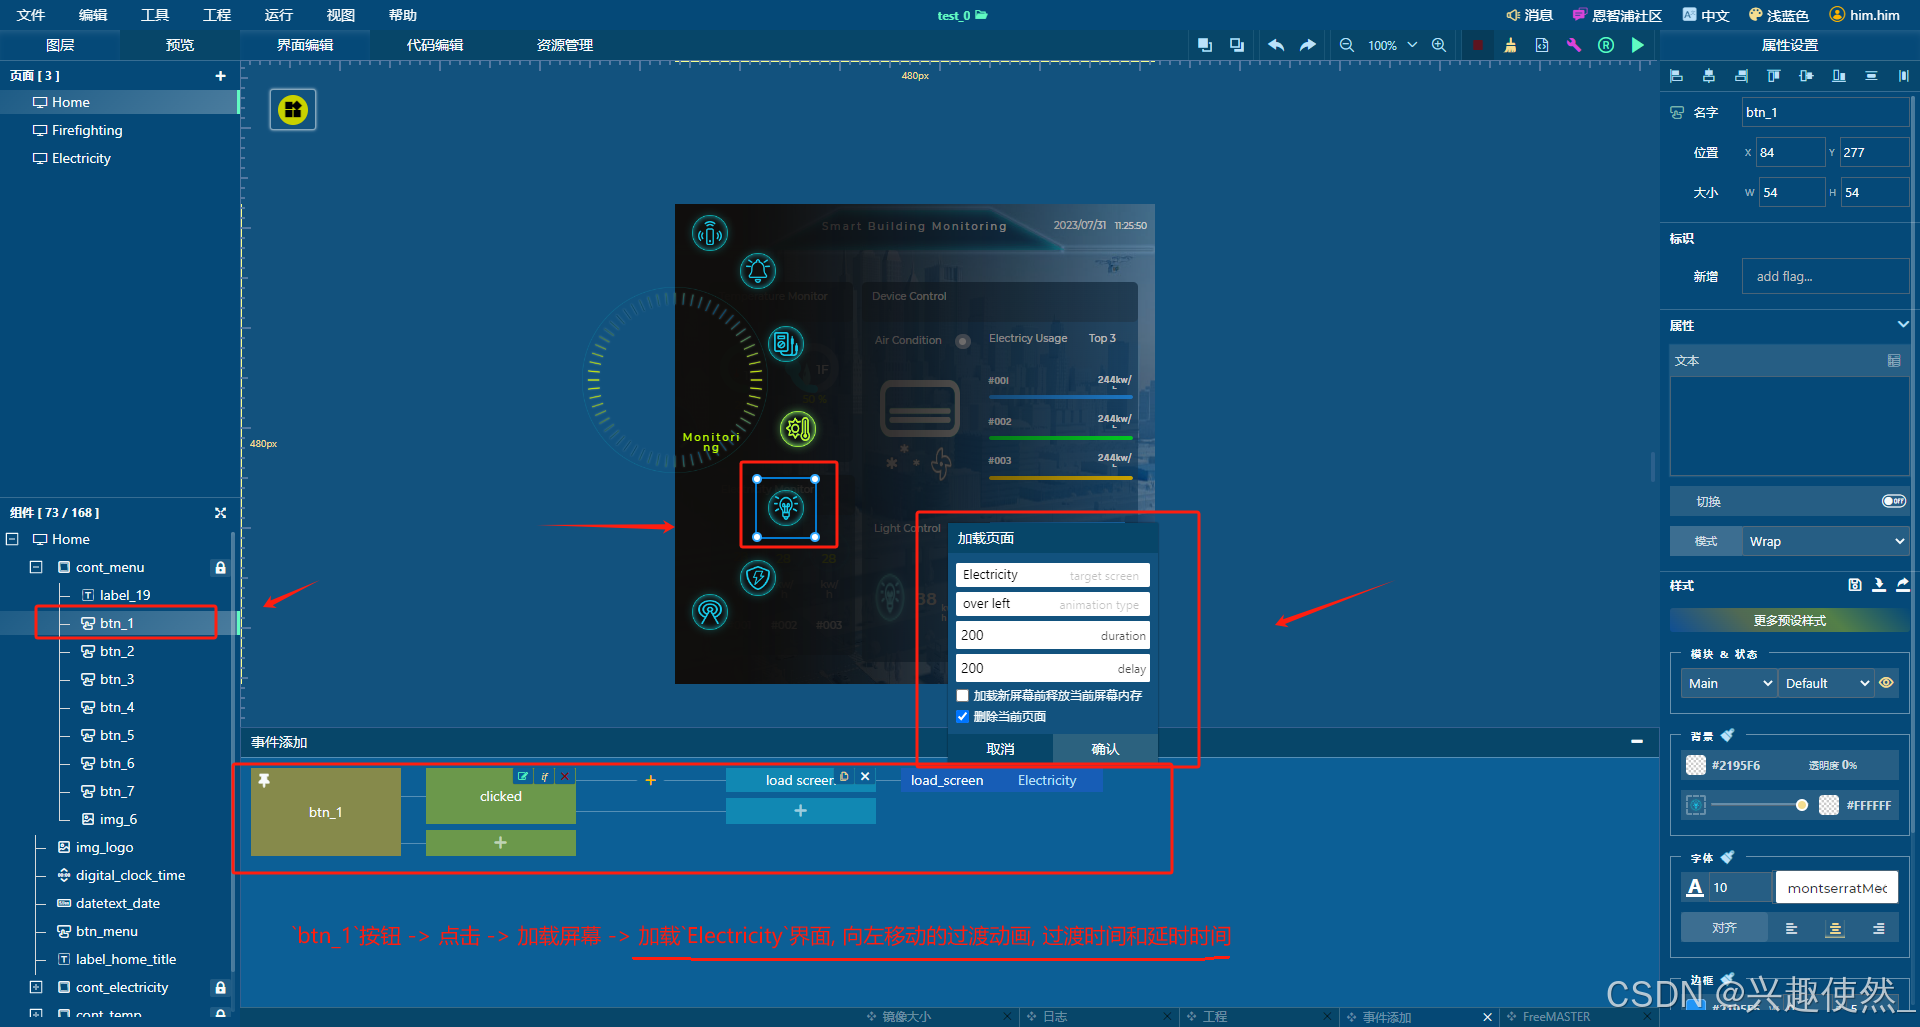Click the undo arrow in the toolbar
The width and height of the screenshot is (1920, 1027).
(1276, 45)
